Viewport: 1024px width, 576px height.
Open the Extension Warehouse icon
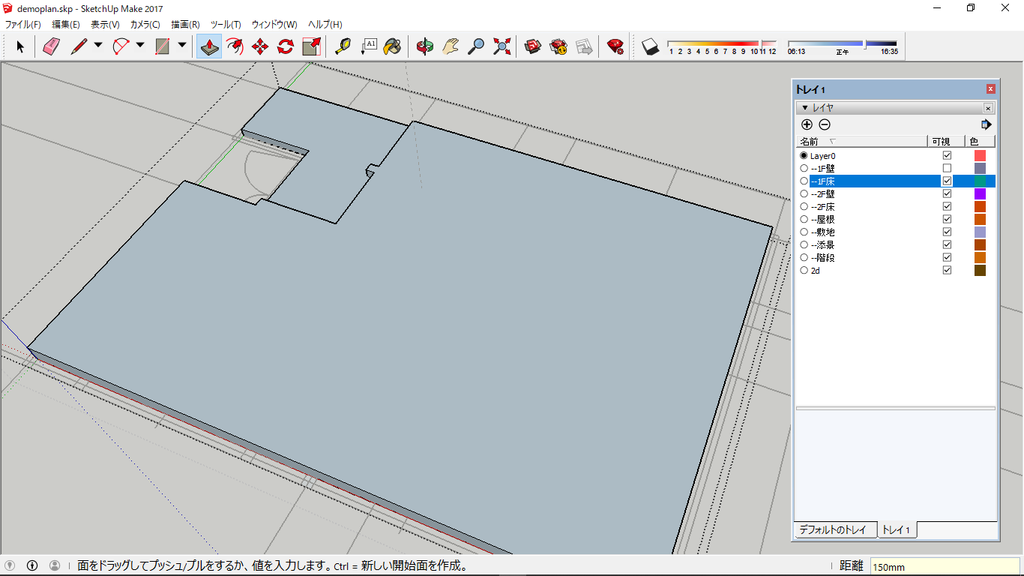558,46
